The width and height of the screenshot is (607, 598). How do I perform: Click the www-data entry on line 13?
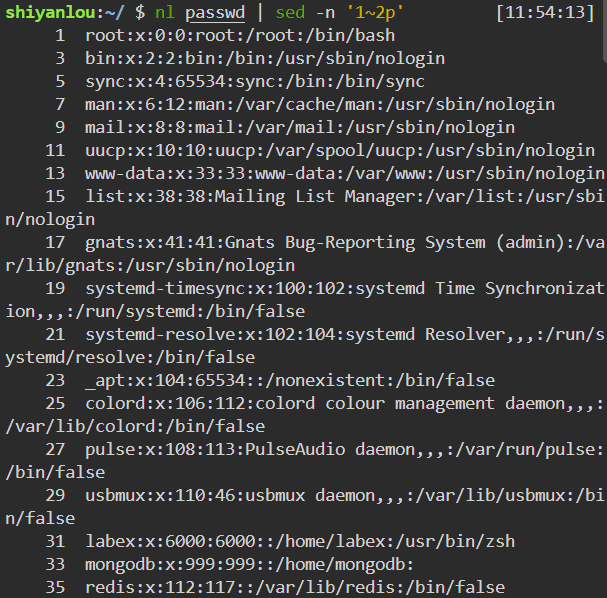tap(345, 173)
